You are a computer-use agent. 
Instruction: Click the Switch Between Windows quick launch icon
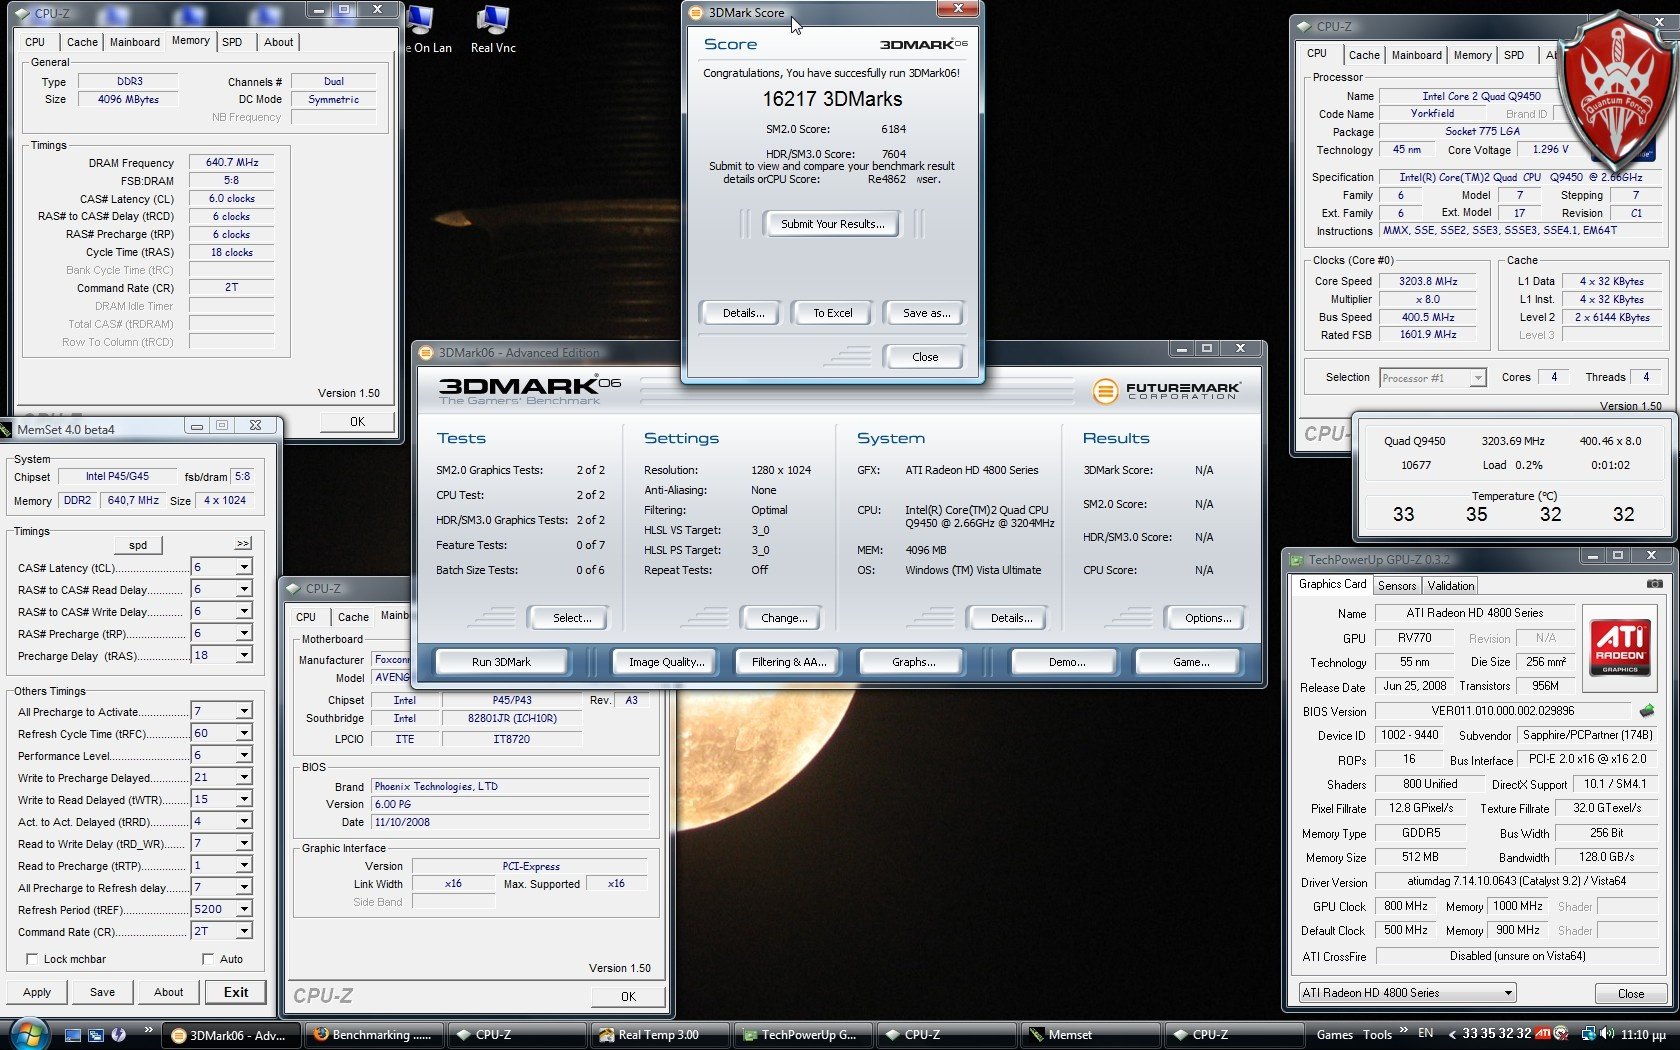[96, 1035]
